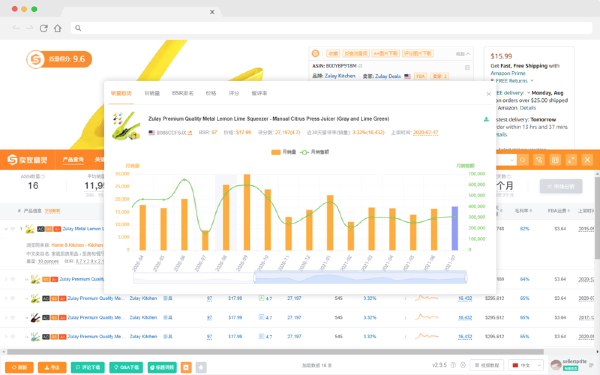Click the browser address bar
The height and width of the screenshot is (375, 600).
tap(331, 28)
